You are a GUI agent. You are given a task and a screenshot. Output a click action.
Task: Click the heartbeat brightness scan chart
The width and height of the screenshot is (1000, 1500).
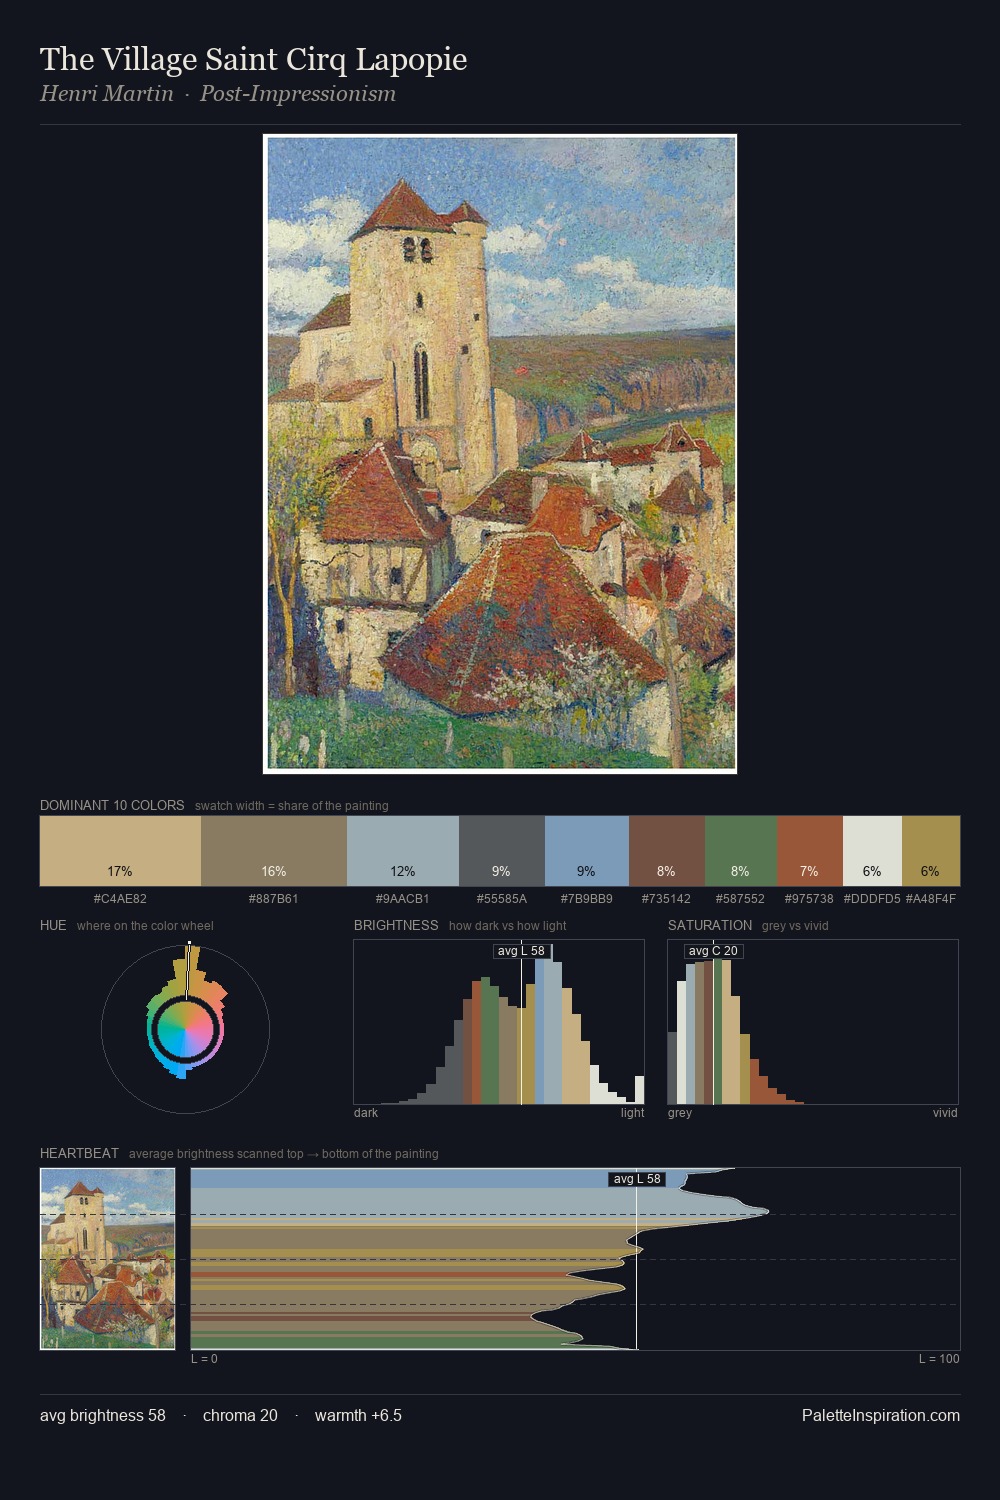coord(575,1259)
